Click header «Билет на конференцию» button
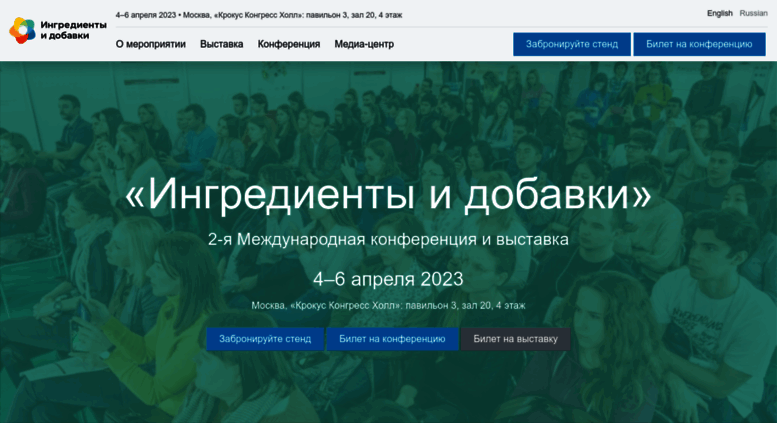The image size is (777, 423). tap(699, 44)
